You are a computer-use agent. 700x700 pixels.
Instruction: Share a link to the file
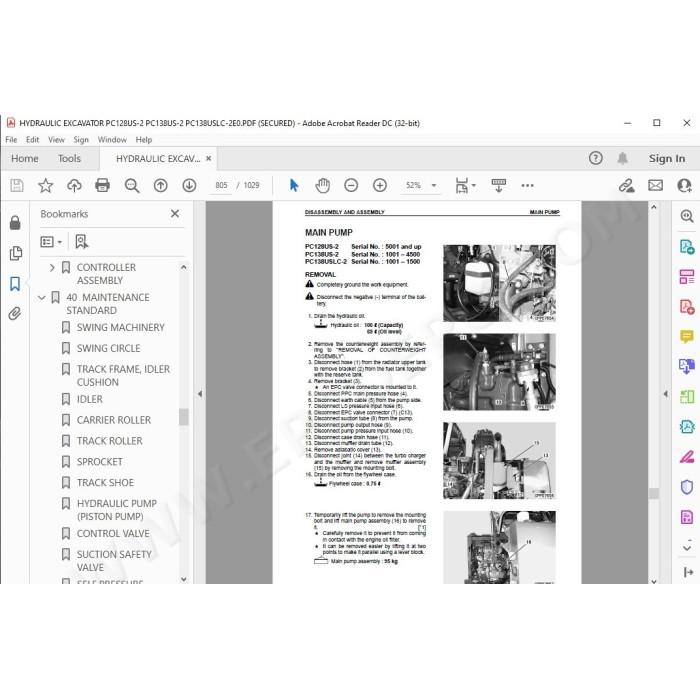pos(626,185)
